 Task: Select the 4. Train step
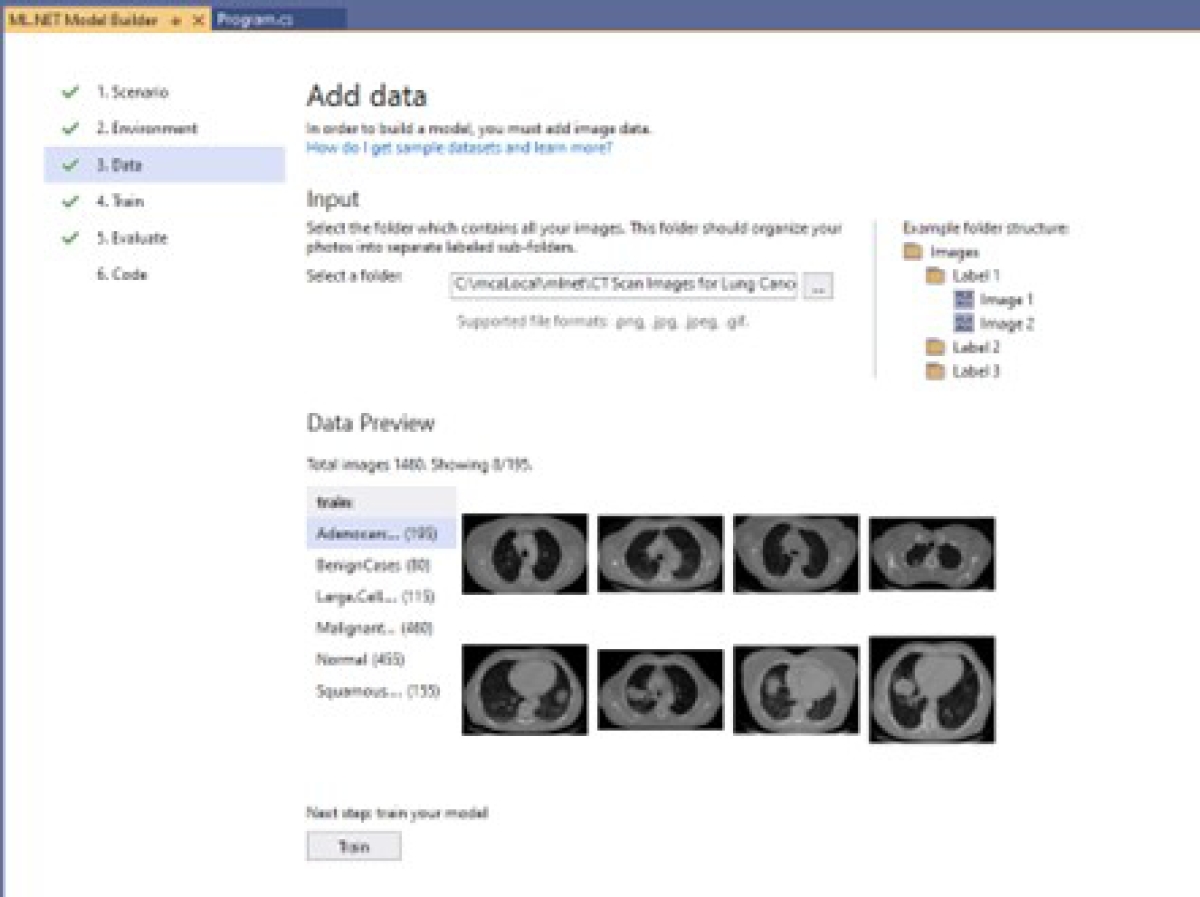click(120, 201)
